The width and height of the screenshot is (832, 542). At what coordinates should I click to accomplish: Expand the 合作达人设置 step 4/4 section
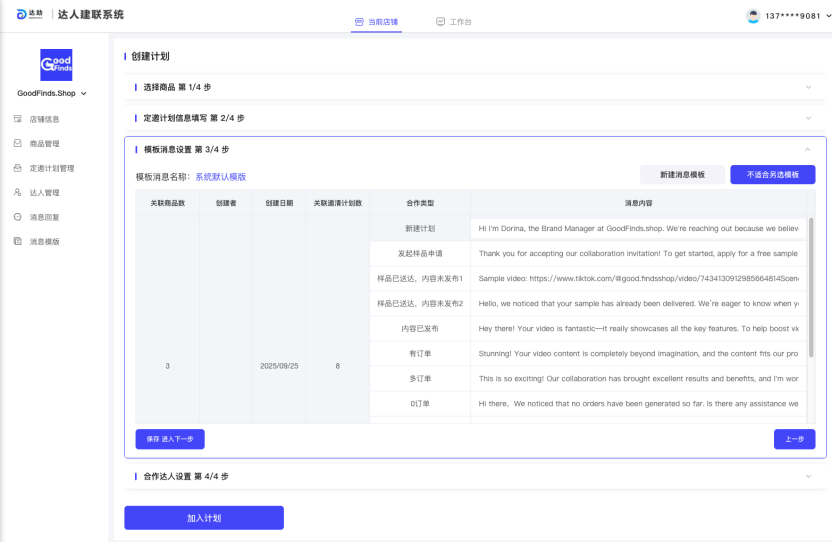[808, 476]
